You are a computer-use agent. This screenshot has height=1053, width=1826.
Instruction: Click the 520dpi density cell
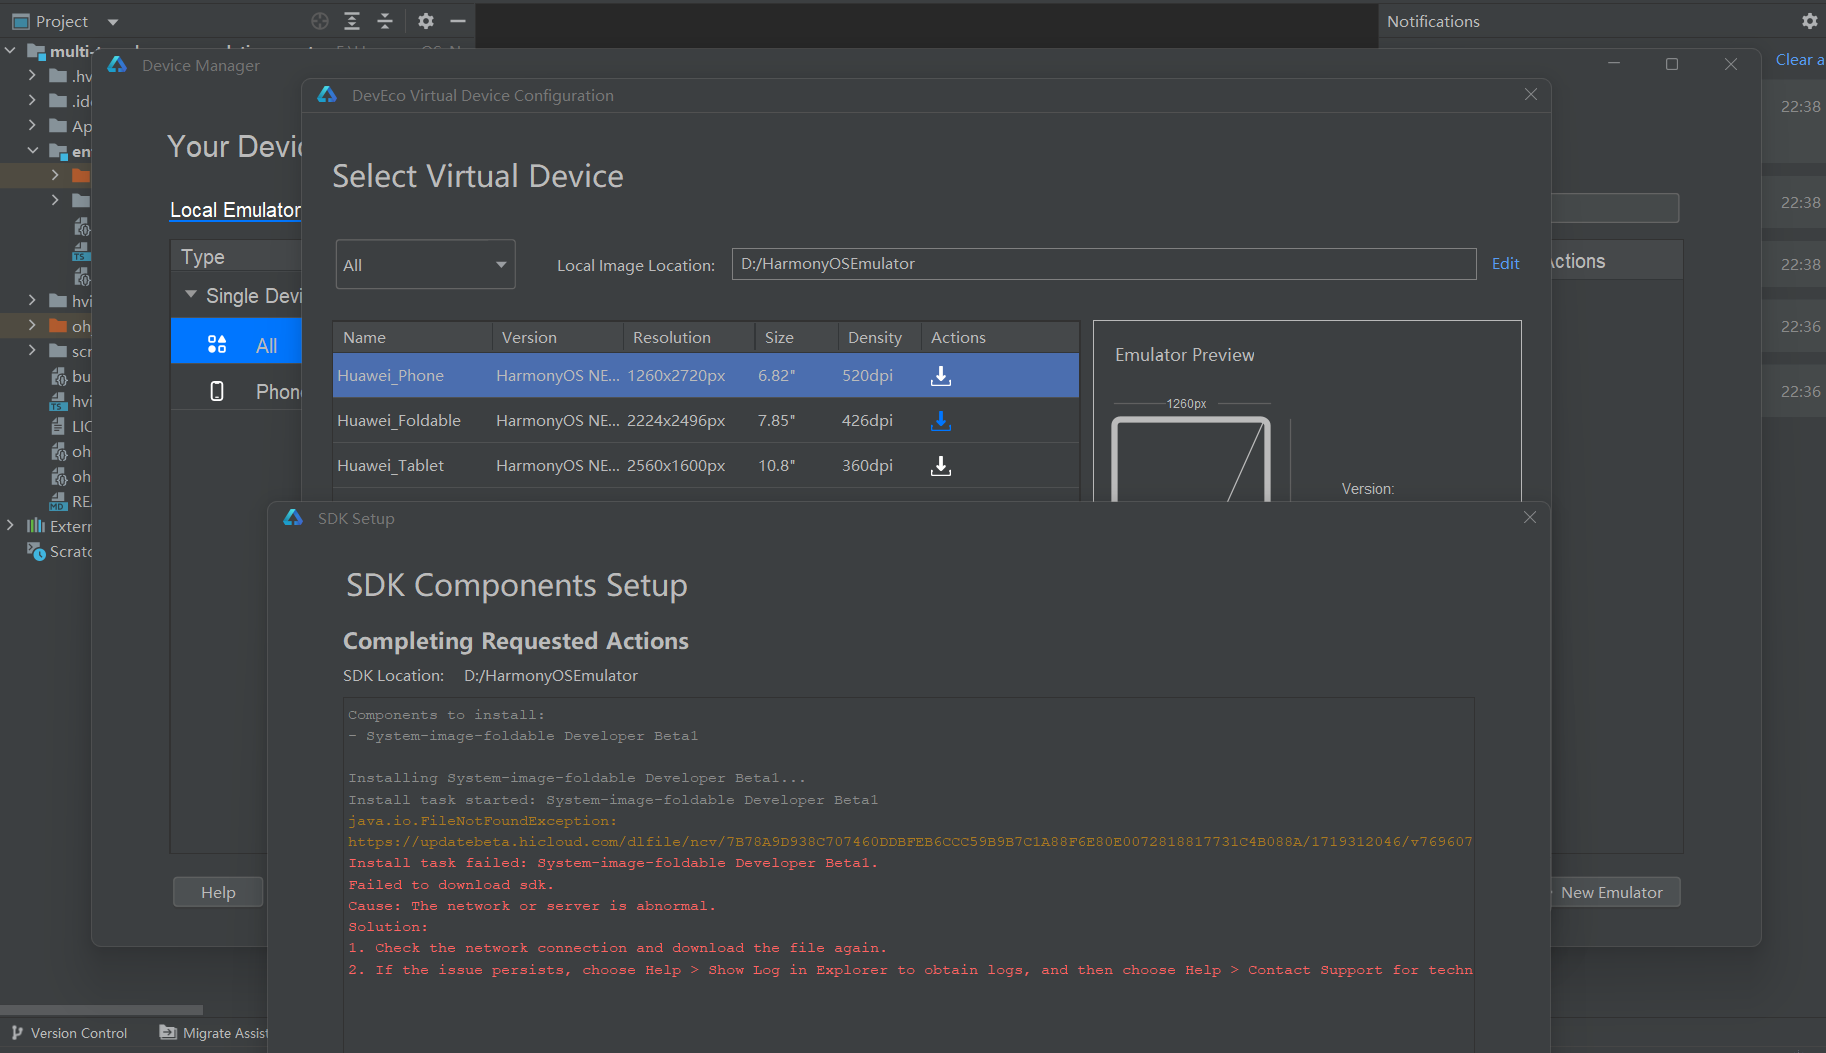[x=867, y=376]
